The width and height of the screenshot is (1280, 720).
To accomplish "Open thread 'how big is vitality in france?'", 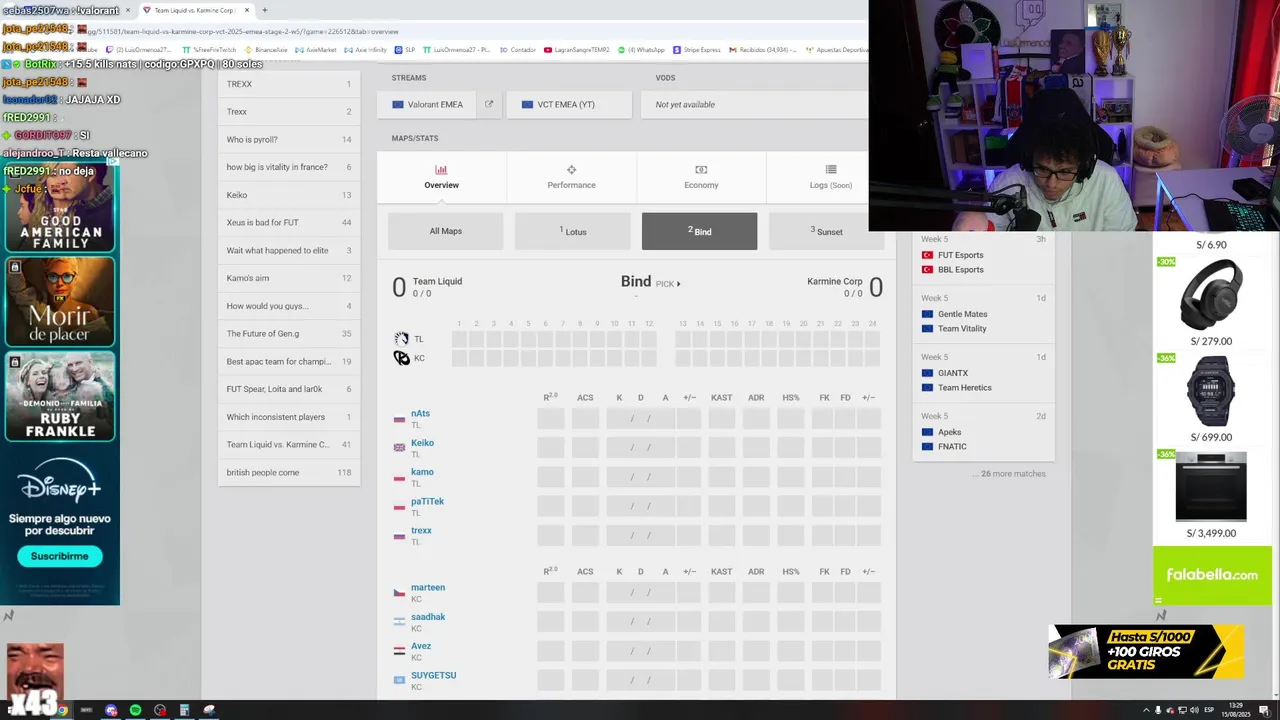I will (289, 167).
